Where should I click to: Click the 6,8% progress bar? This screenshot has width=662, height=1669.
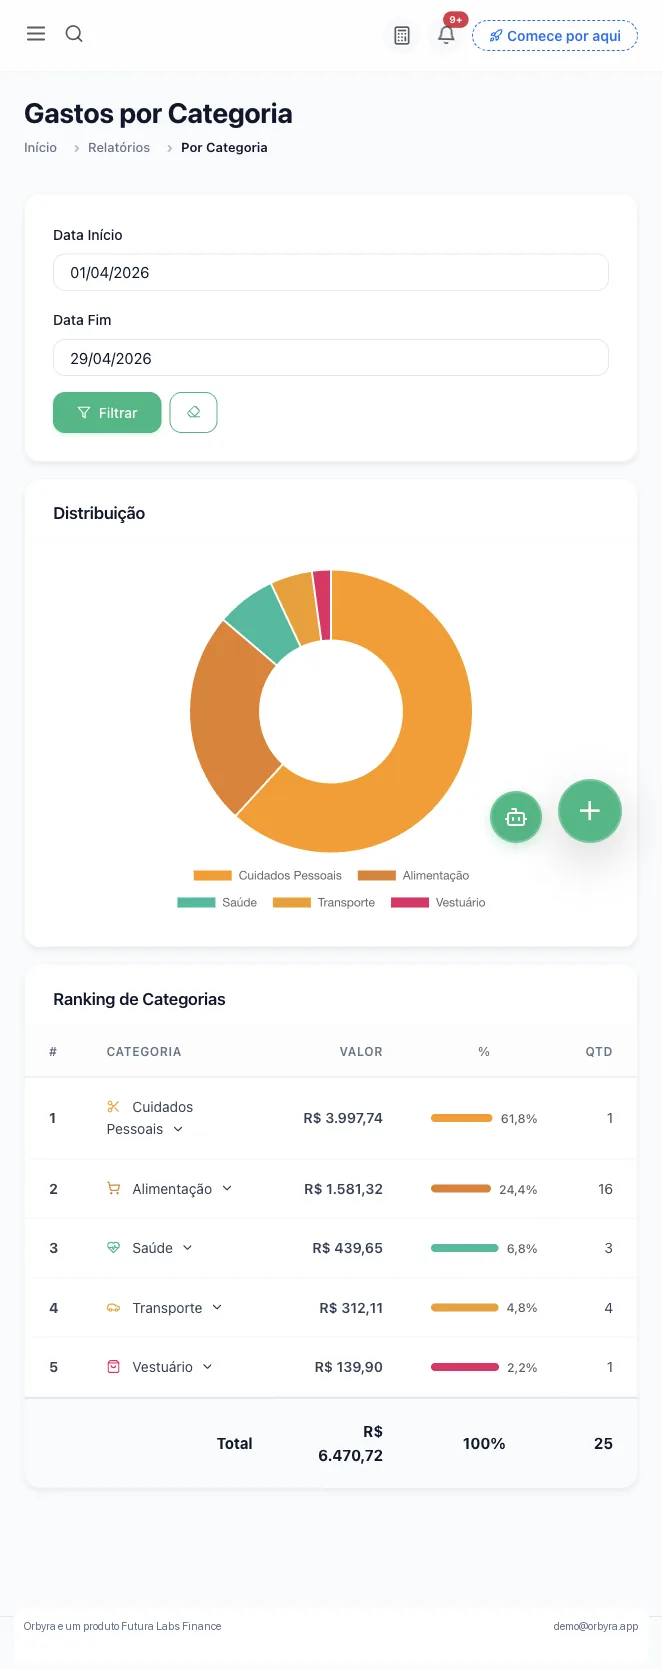465,1248
